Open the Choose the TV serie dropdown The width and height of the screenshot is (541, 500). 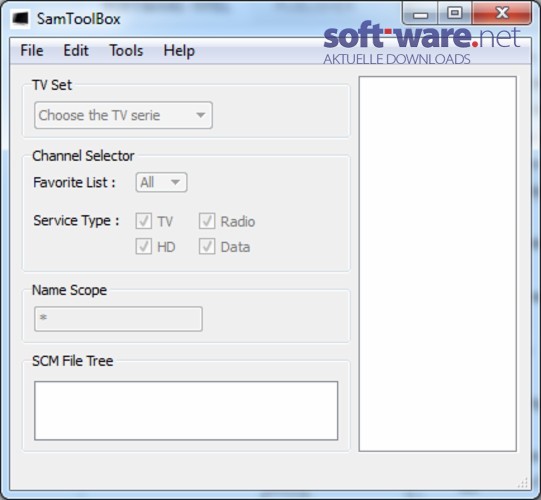coord(123,115)
